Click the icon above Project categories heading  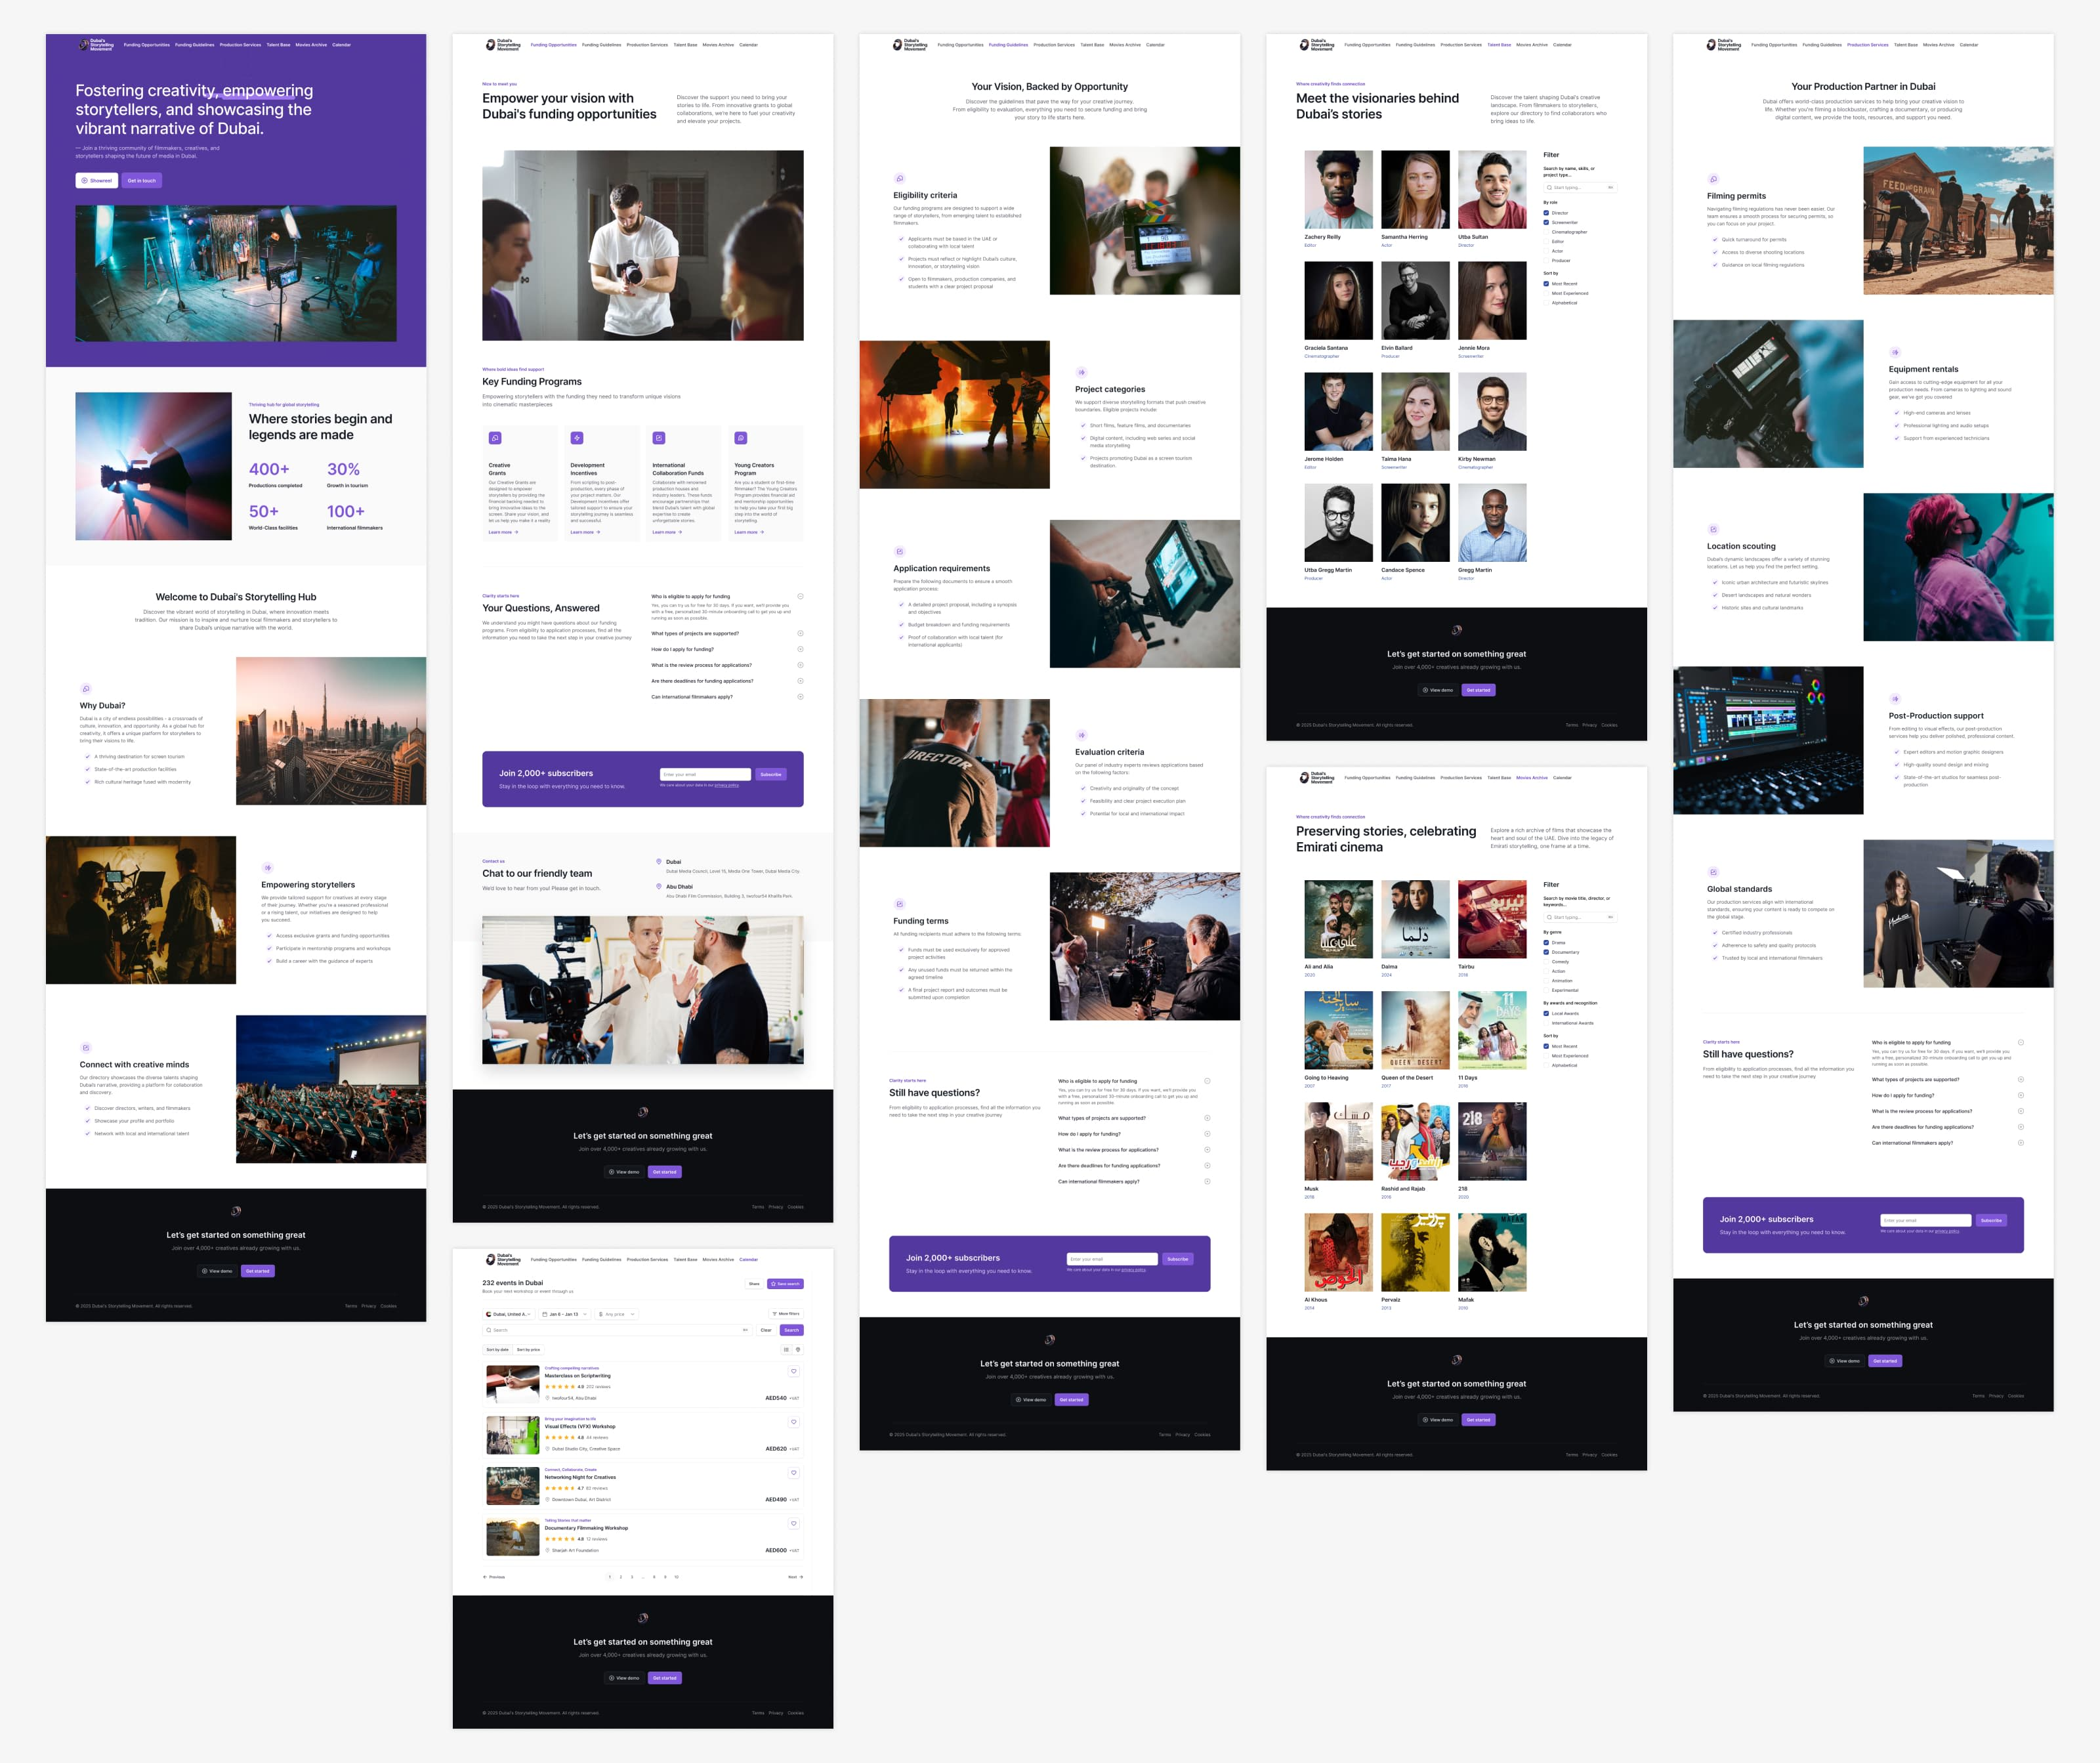(x=1081, y=372)
